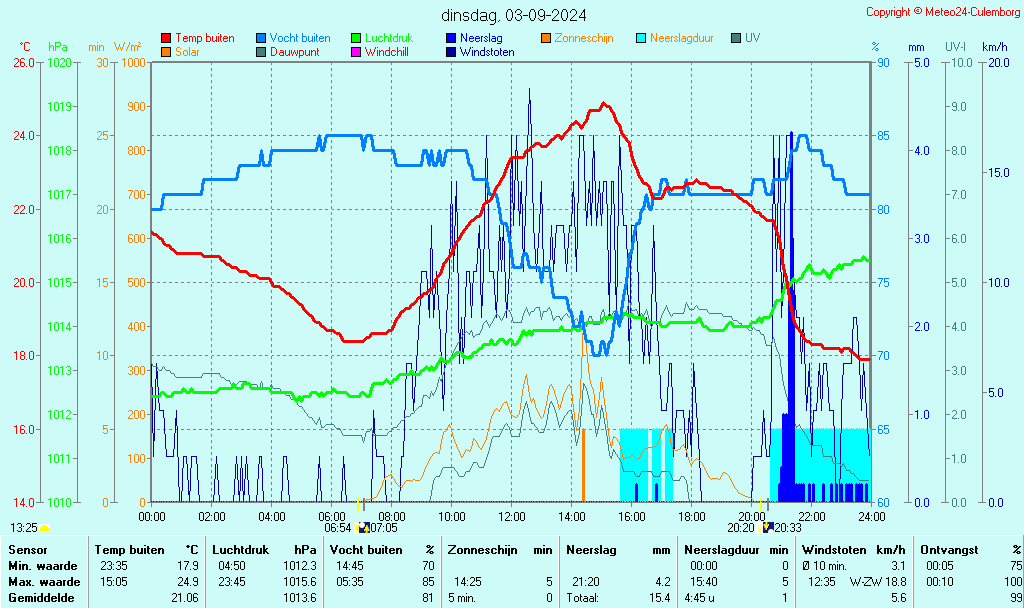Image resolution: width=1026 pixels, height=608 pixels.
Task: Click the dark Windstoten legend square
Action: coord(451,51)
